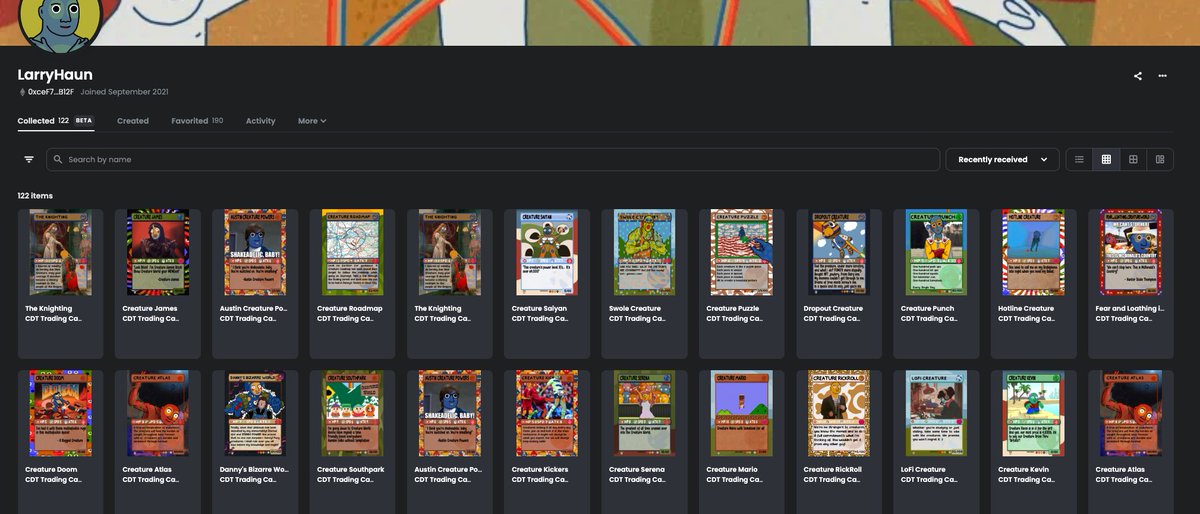
Task: Open Creature Doom card image
Action: pyautogui.click(x=60, y=413)
